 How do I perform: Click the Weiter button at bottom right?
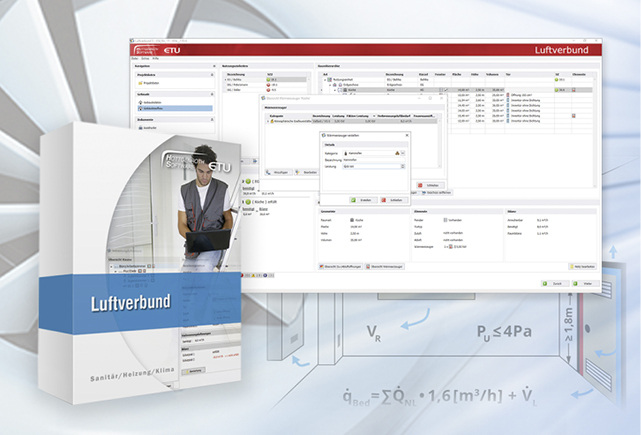point(586,283)
